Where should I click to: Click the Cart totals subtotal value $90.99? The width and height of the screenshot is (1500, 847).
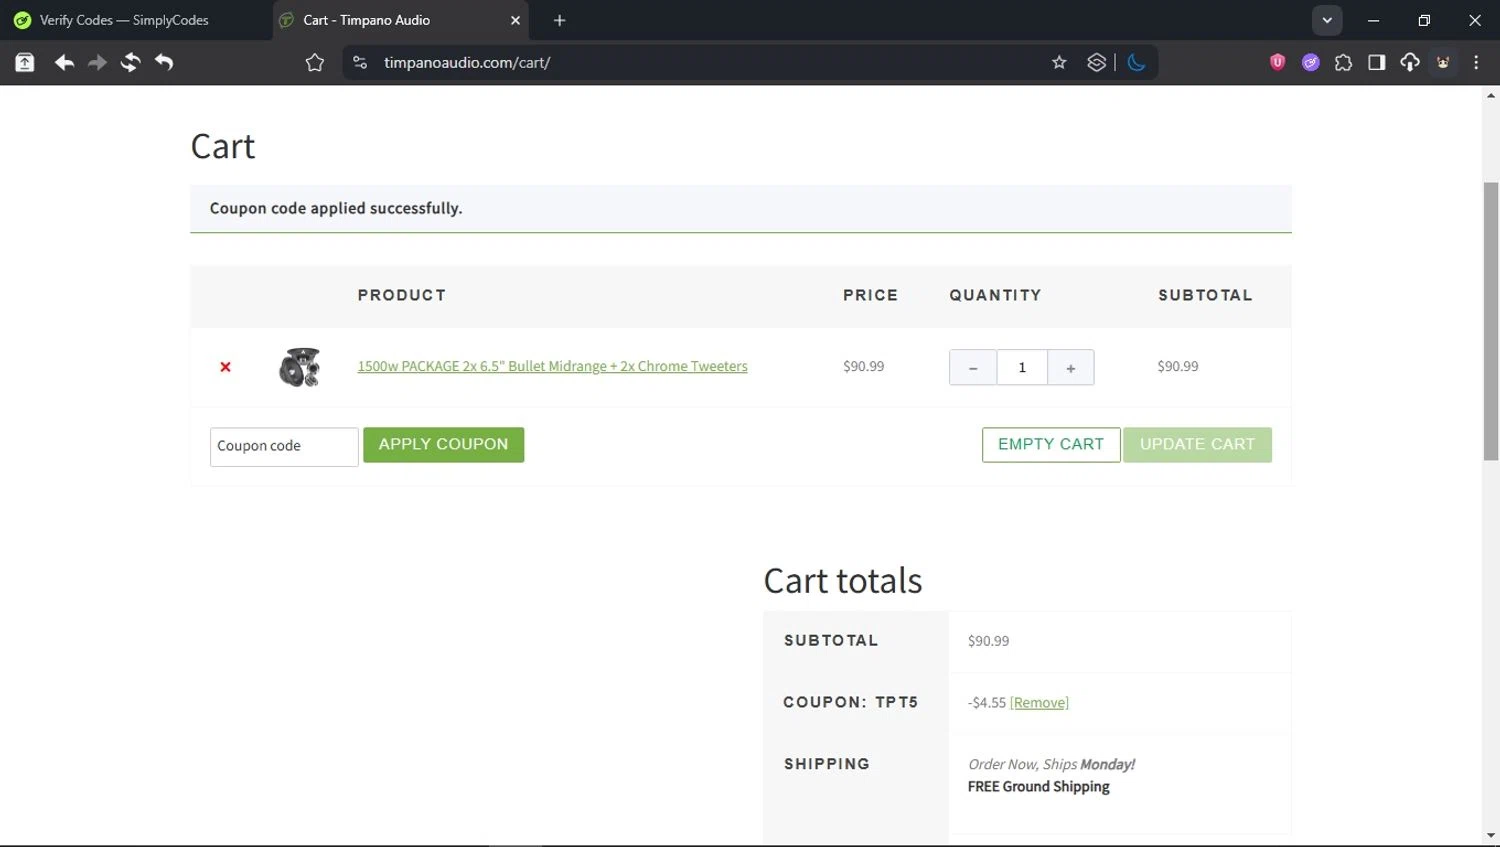(x=988, y=641)
